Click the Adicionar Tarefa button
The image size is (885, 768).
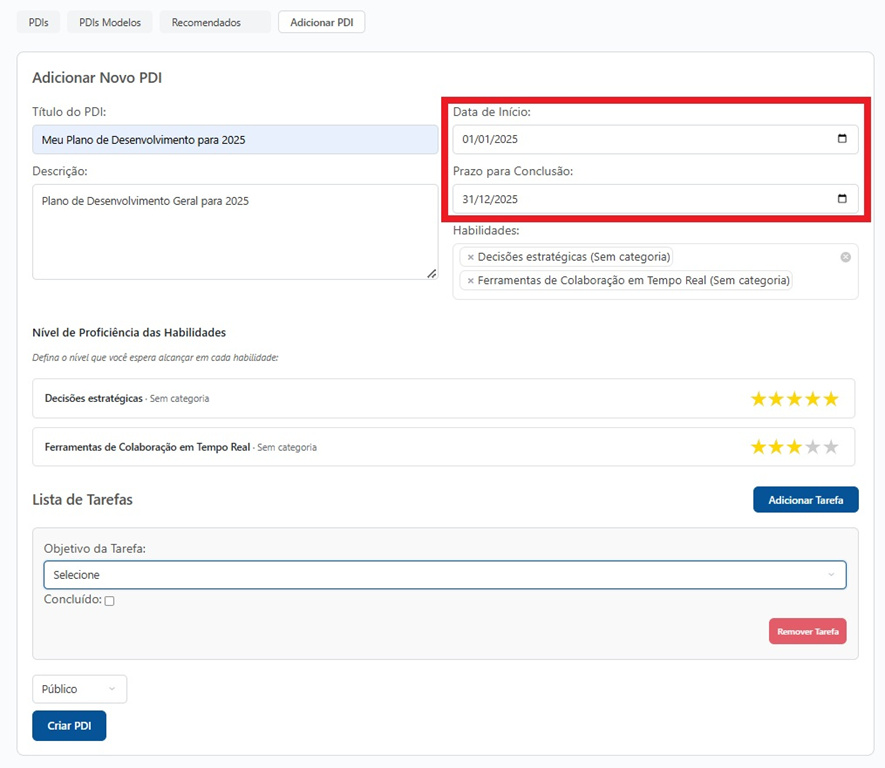(x=805, y=500)
